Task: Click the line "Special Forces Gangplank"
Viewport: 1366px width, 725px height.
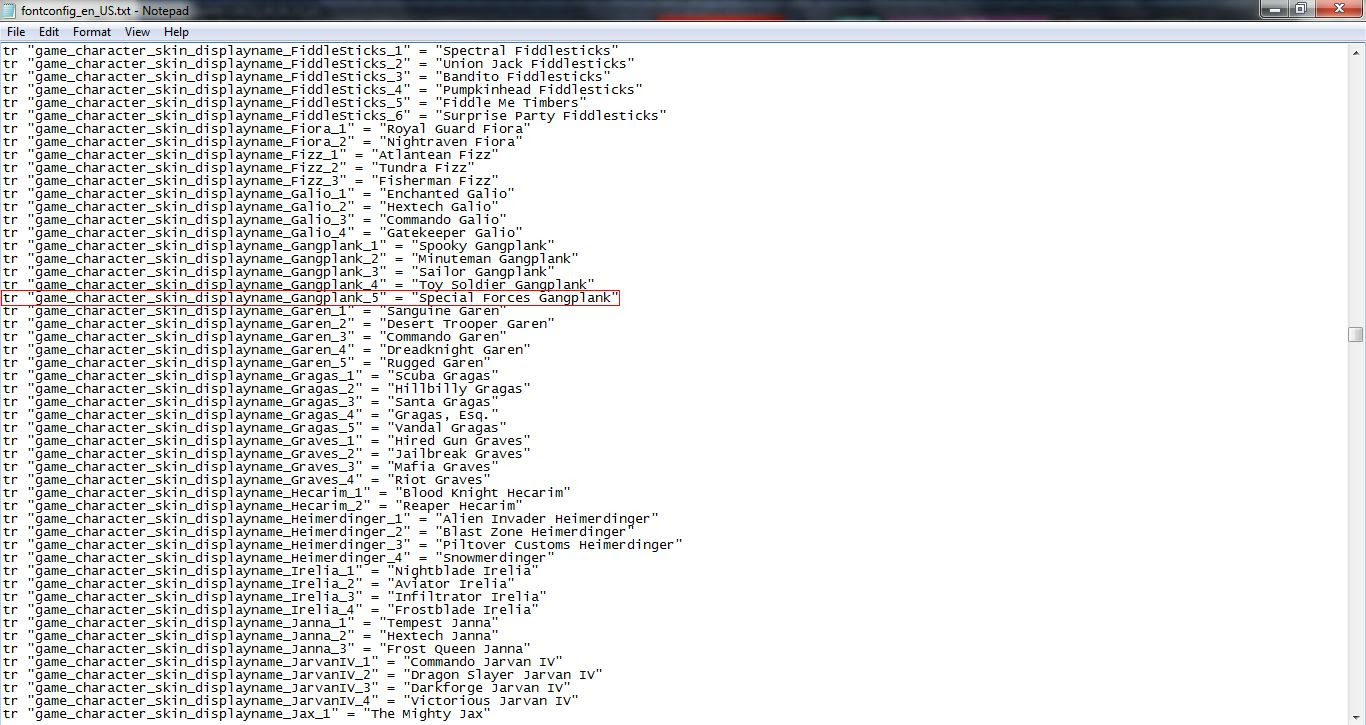Action: pos(311,298)
